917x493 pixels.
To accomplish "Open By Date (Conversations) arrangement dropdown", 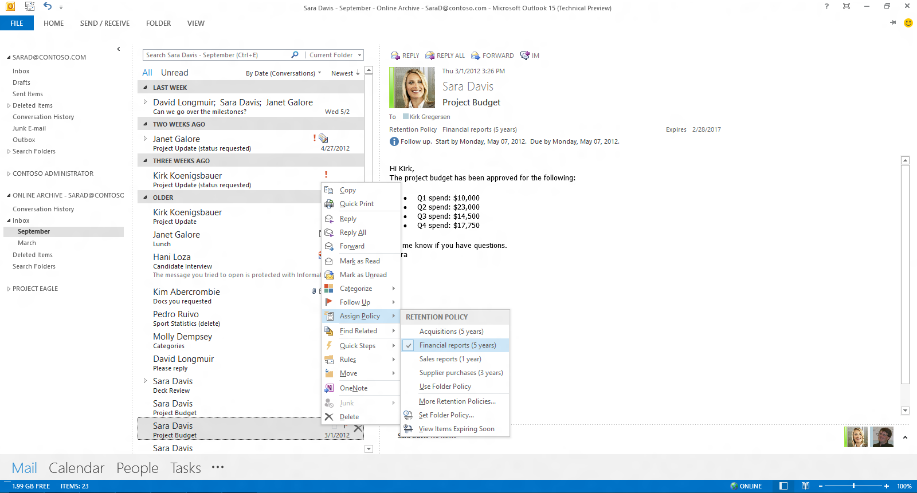I will pyautogui.click(x=283, y=73).
